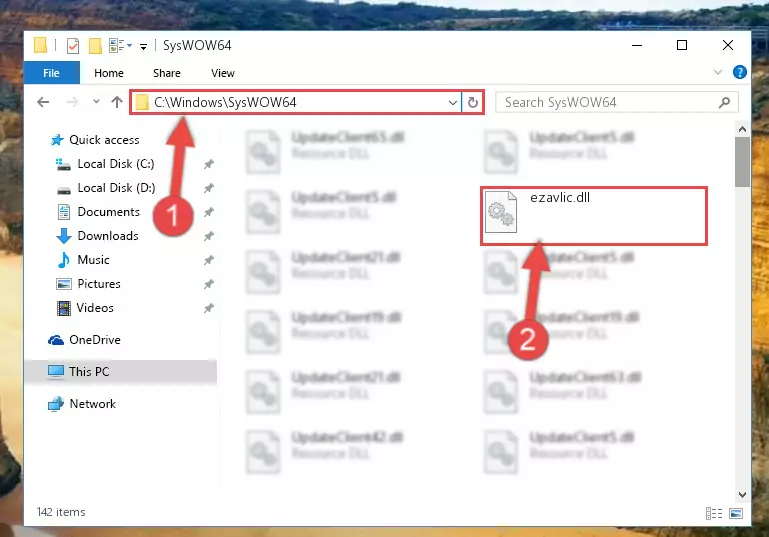Viewport: 769px width, 537px height.
Task: Click the ezavlic.dll gear file icon
Action: pyautogui.click(x=501, y=212)
